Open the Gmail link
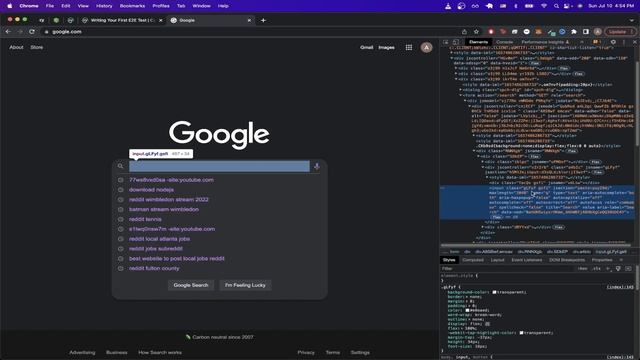The image size is (640, 360). pos(367,47)
